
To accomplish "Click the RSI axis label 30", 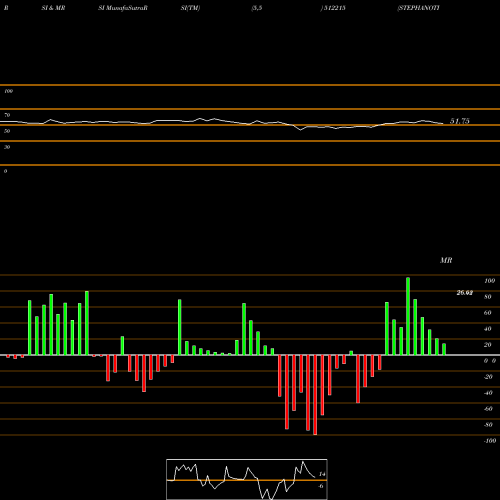I will click(7, 147).
